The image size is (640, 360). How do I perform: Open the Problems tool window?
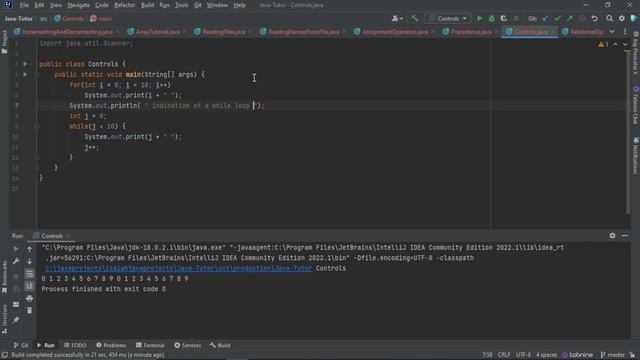coord(111,345)
